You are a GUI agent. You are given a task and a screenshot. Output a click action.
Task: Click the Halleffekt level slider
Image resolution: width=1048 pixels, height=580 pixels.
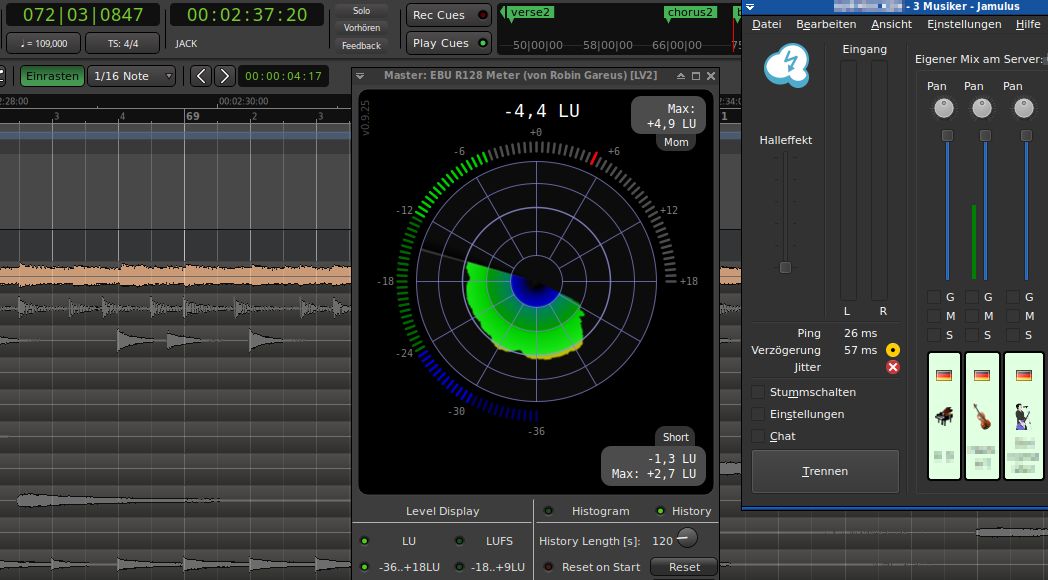tap(785, 267)
